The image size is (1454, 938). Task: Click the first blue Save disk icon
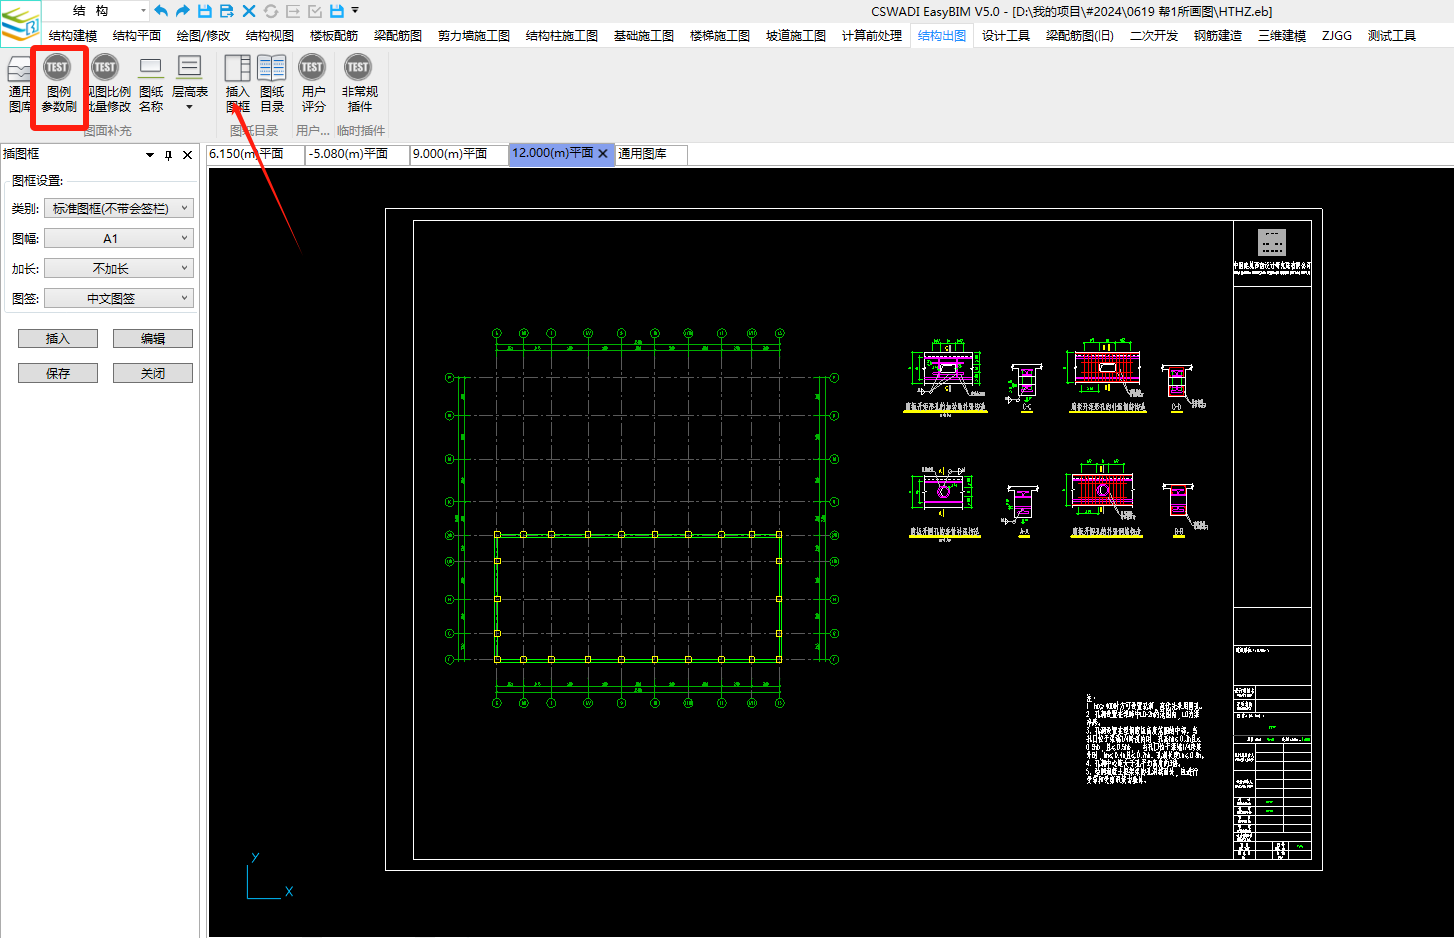tap(205, 11)
